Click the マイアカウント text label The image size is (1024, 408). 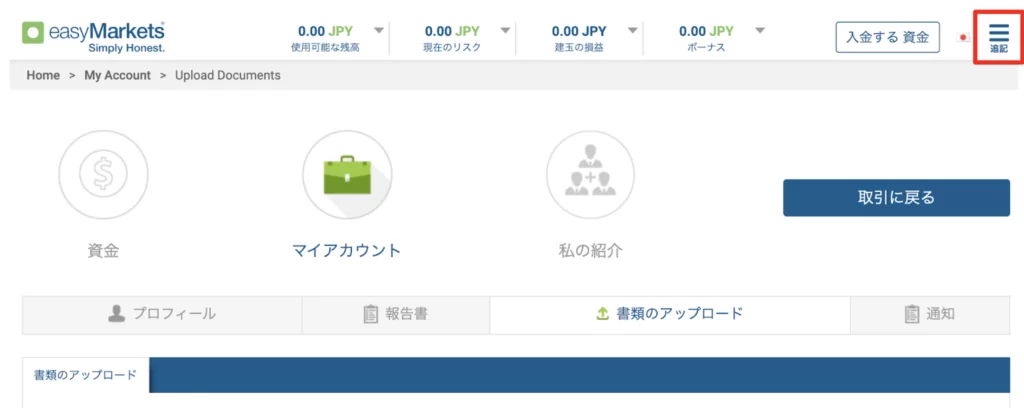(x=346, y=251)
